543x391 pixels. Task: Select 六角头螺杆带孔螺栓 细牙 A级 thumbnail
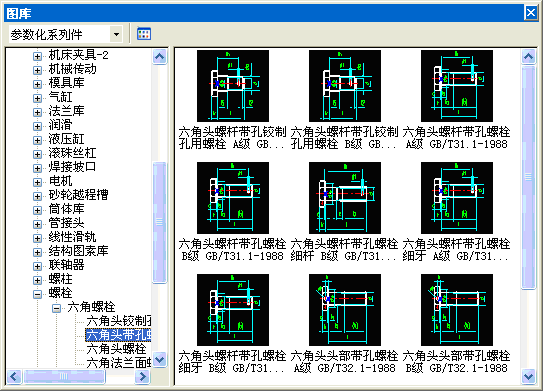coord(457,198)
